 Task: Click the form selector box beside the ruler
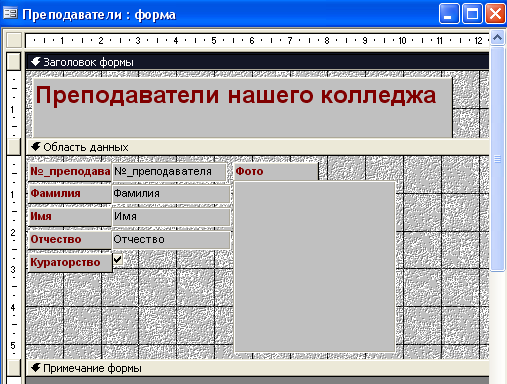14,40
